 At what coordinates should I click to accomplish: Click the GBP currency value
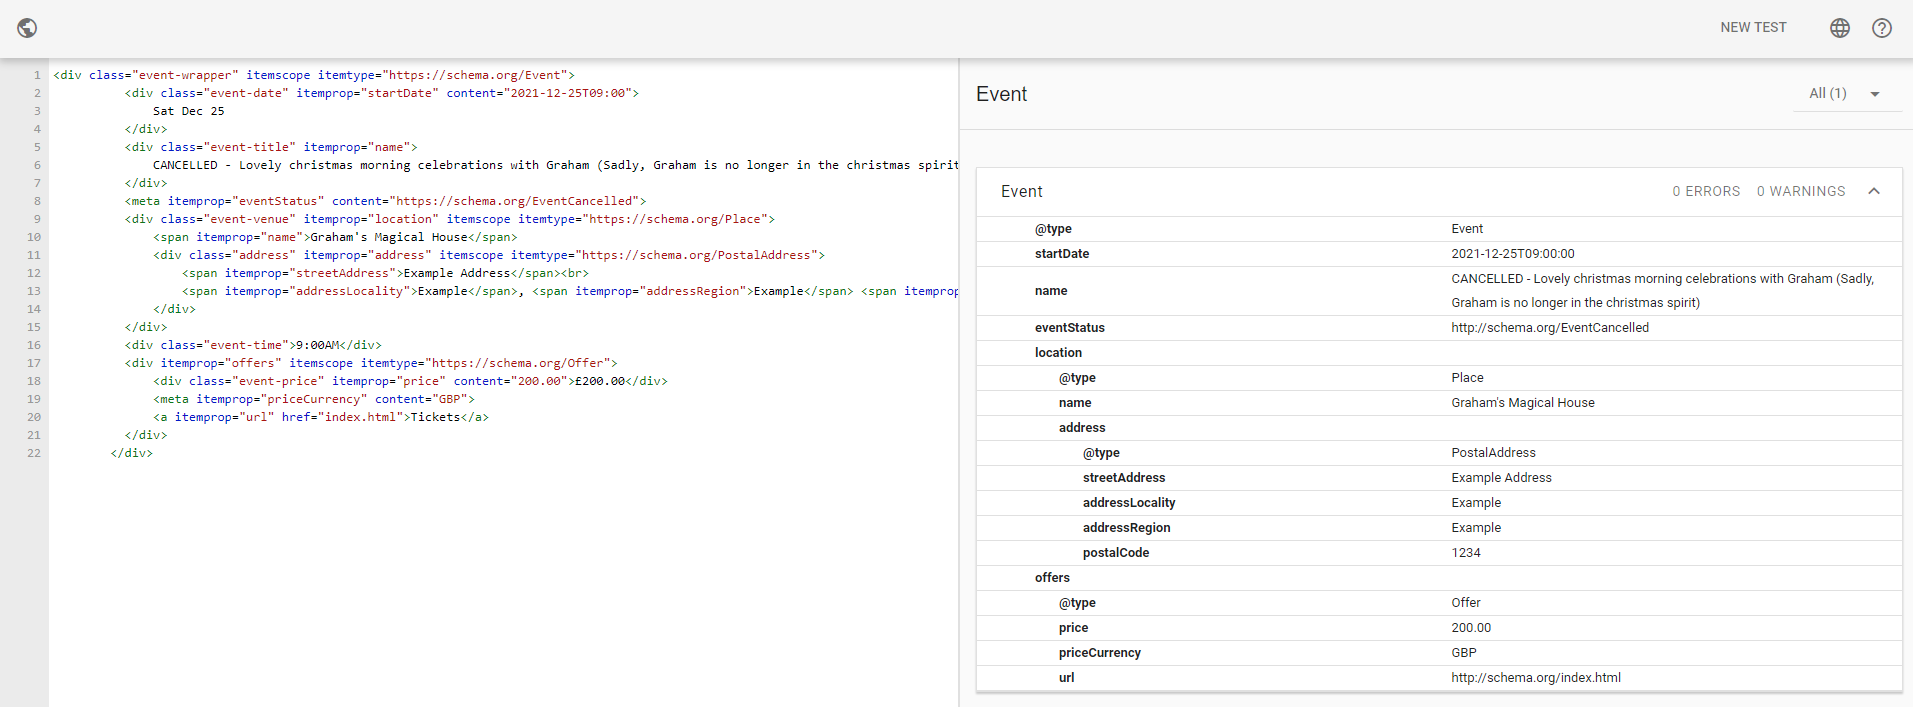point(1464,653)
